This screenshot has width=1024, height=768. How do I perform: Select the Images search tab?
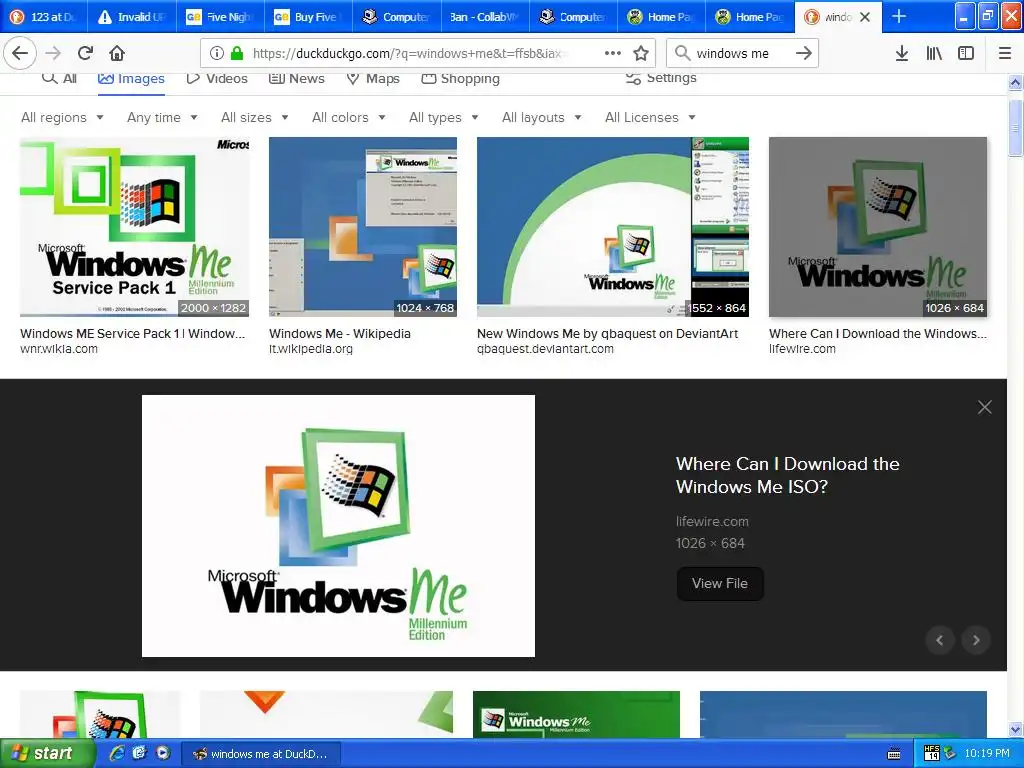pos(131,78)
